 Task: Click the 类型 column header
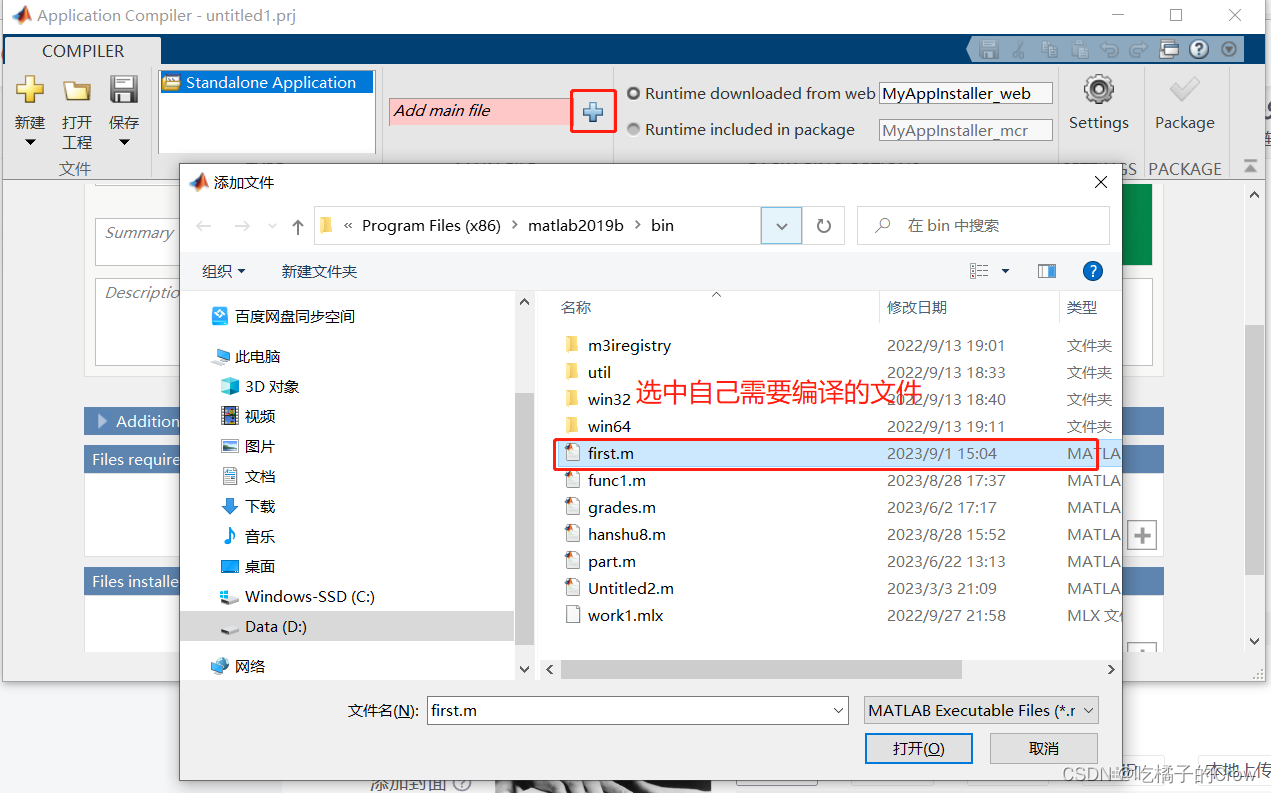pyautogui.click(x=1082, y=307)
